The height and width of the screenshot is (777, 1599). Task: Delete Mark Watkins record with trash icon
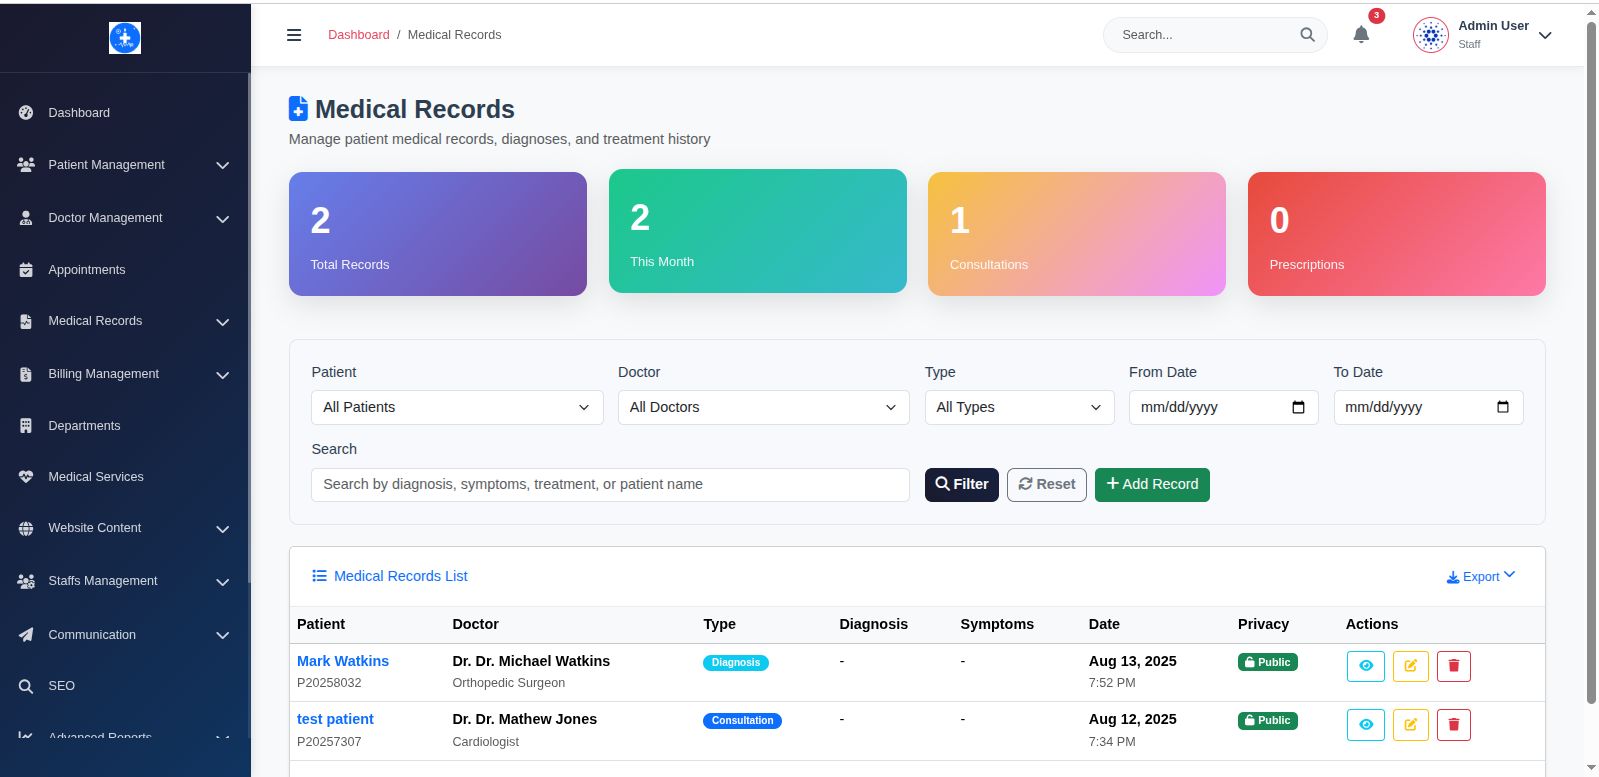click(1454, 666)
